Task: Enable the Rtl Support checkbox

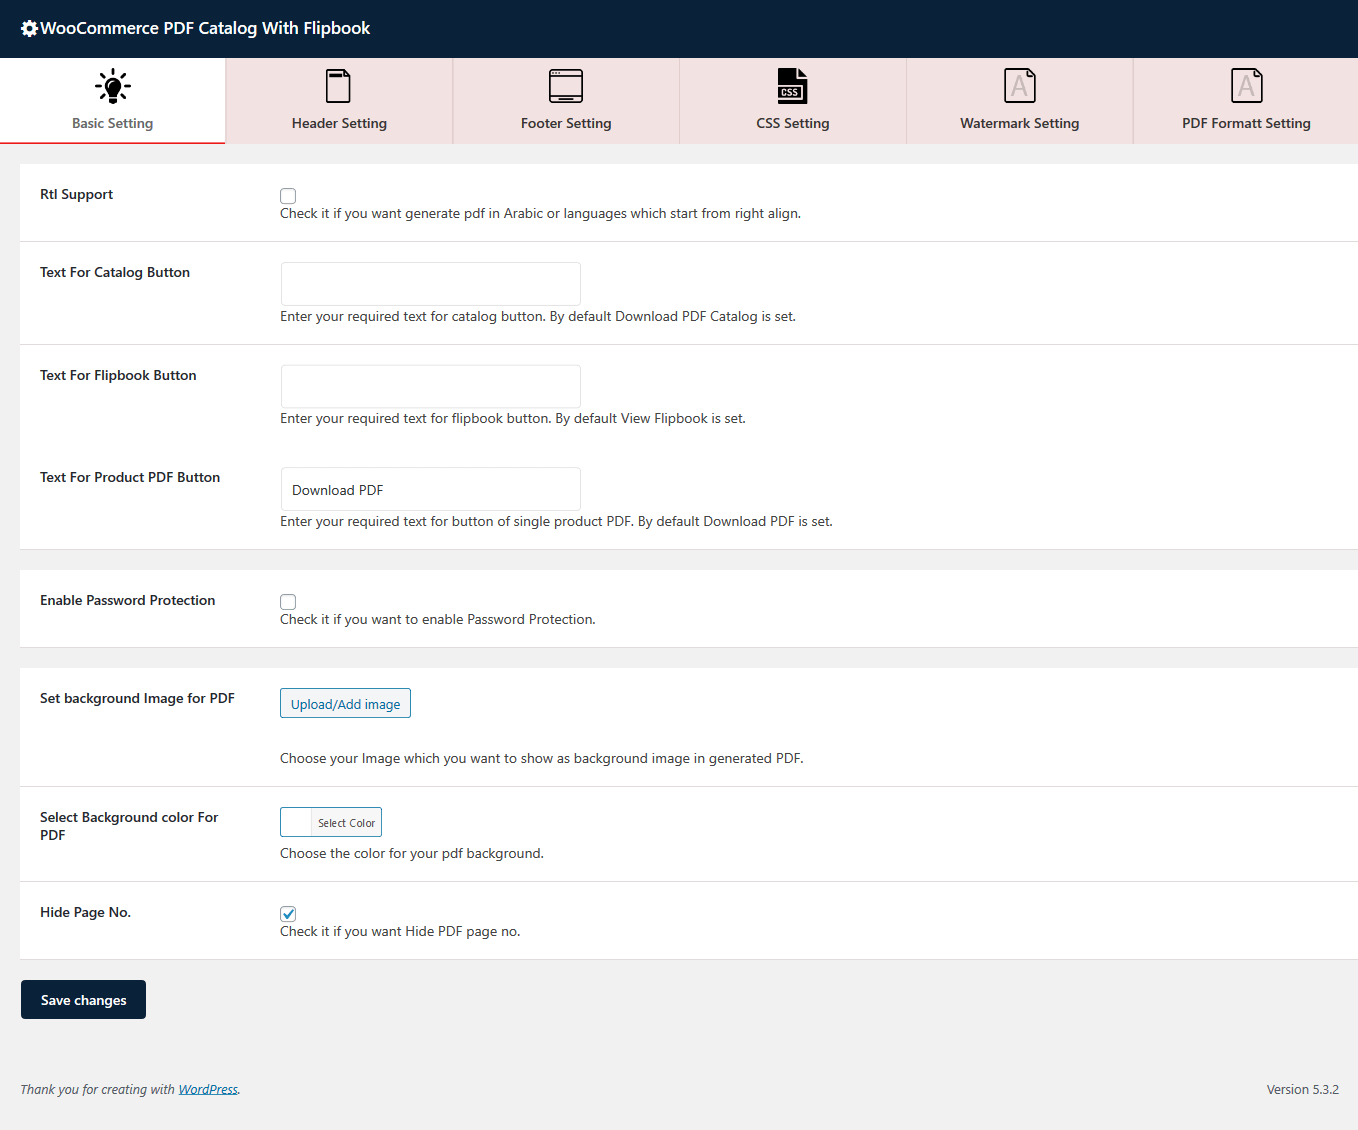Action: [288, 196]
